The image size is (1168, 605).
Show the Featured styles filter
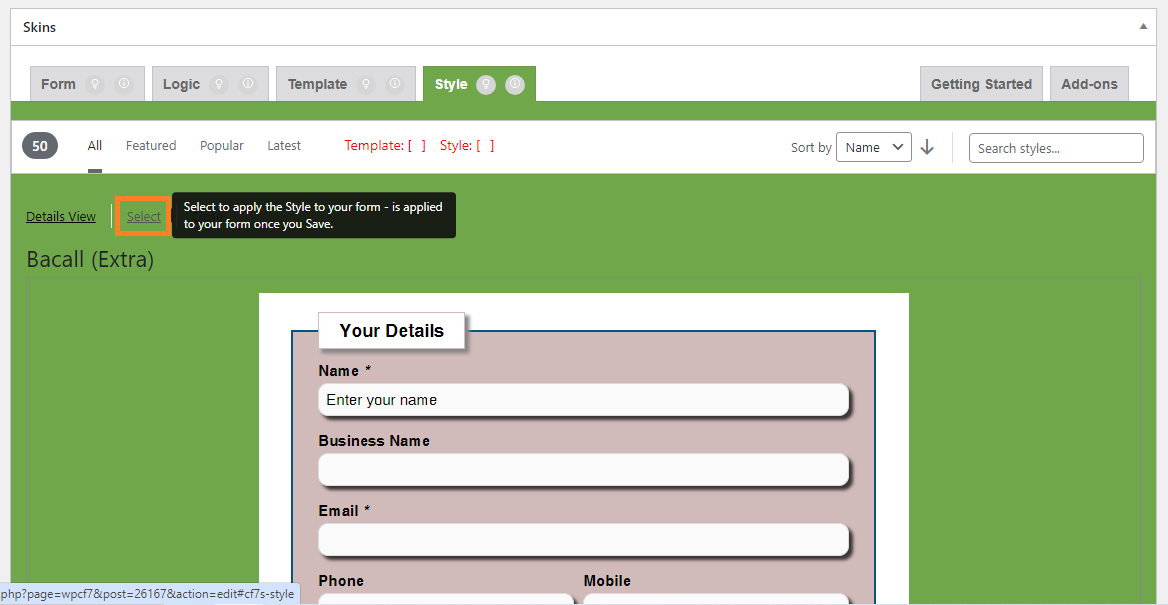151,146
